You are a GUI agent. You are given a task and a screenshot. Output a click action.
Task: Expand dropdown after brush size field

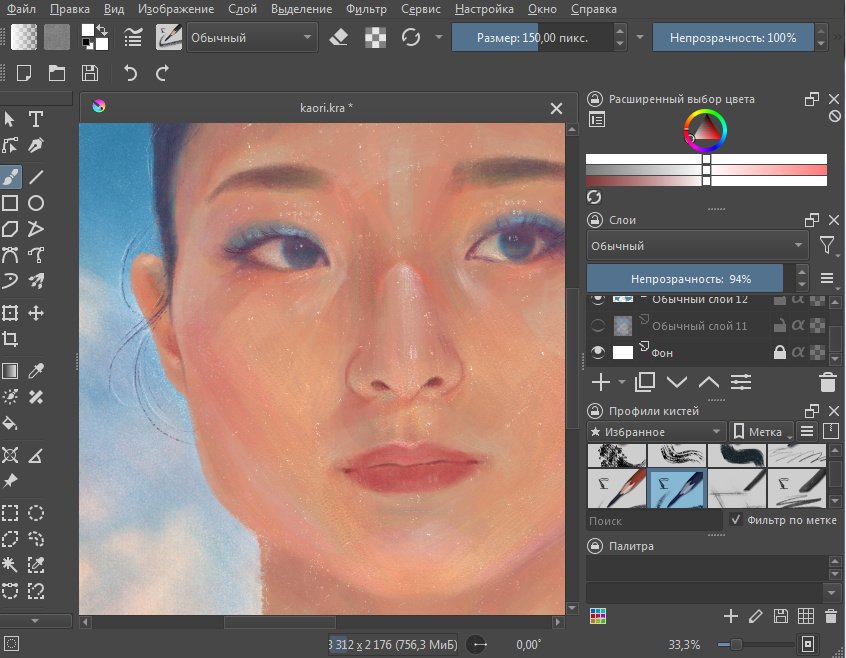coord(640,37)
